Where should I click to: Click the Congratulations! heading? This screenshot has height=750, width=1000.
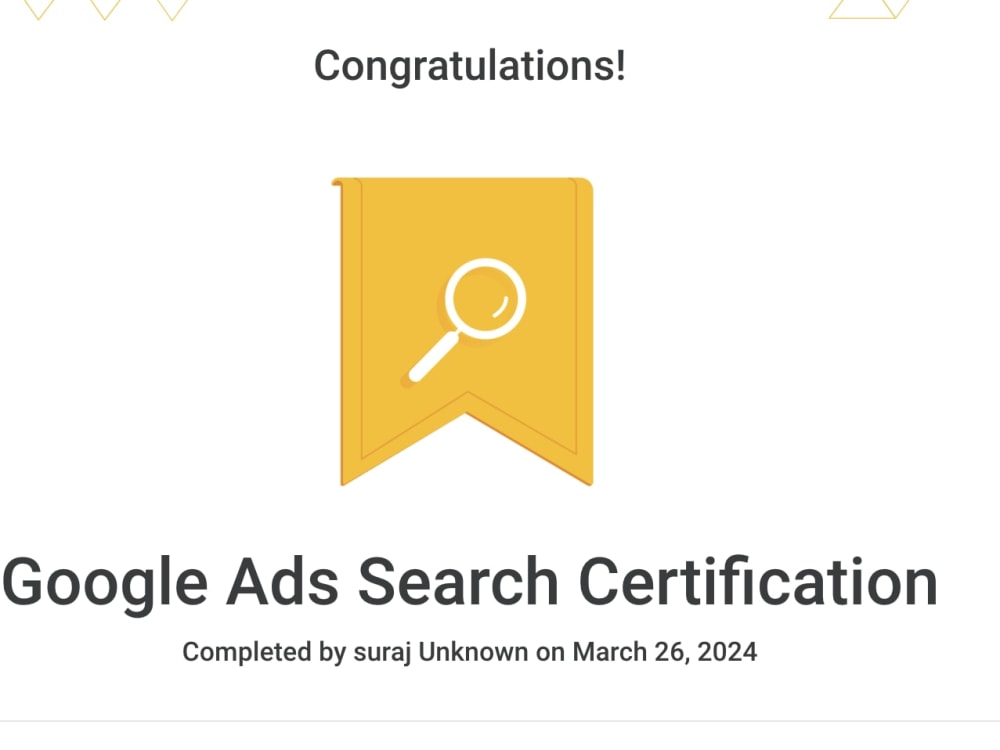470,66
